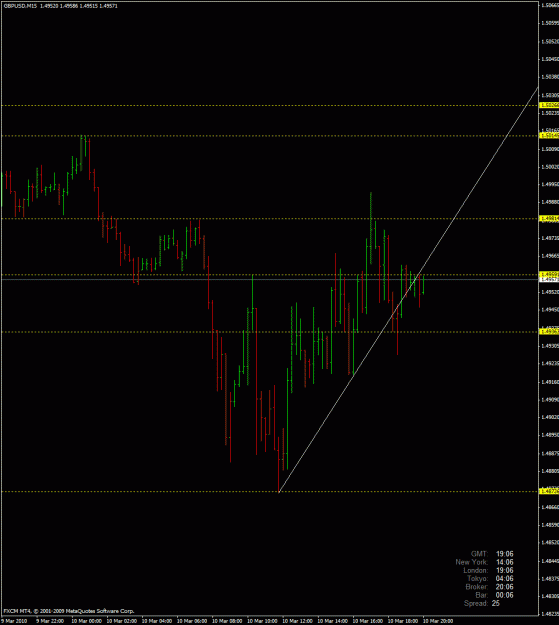The image size is (559, 625).
Task: Click the New York 14:06 clock value
Action: 504,562
